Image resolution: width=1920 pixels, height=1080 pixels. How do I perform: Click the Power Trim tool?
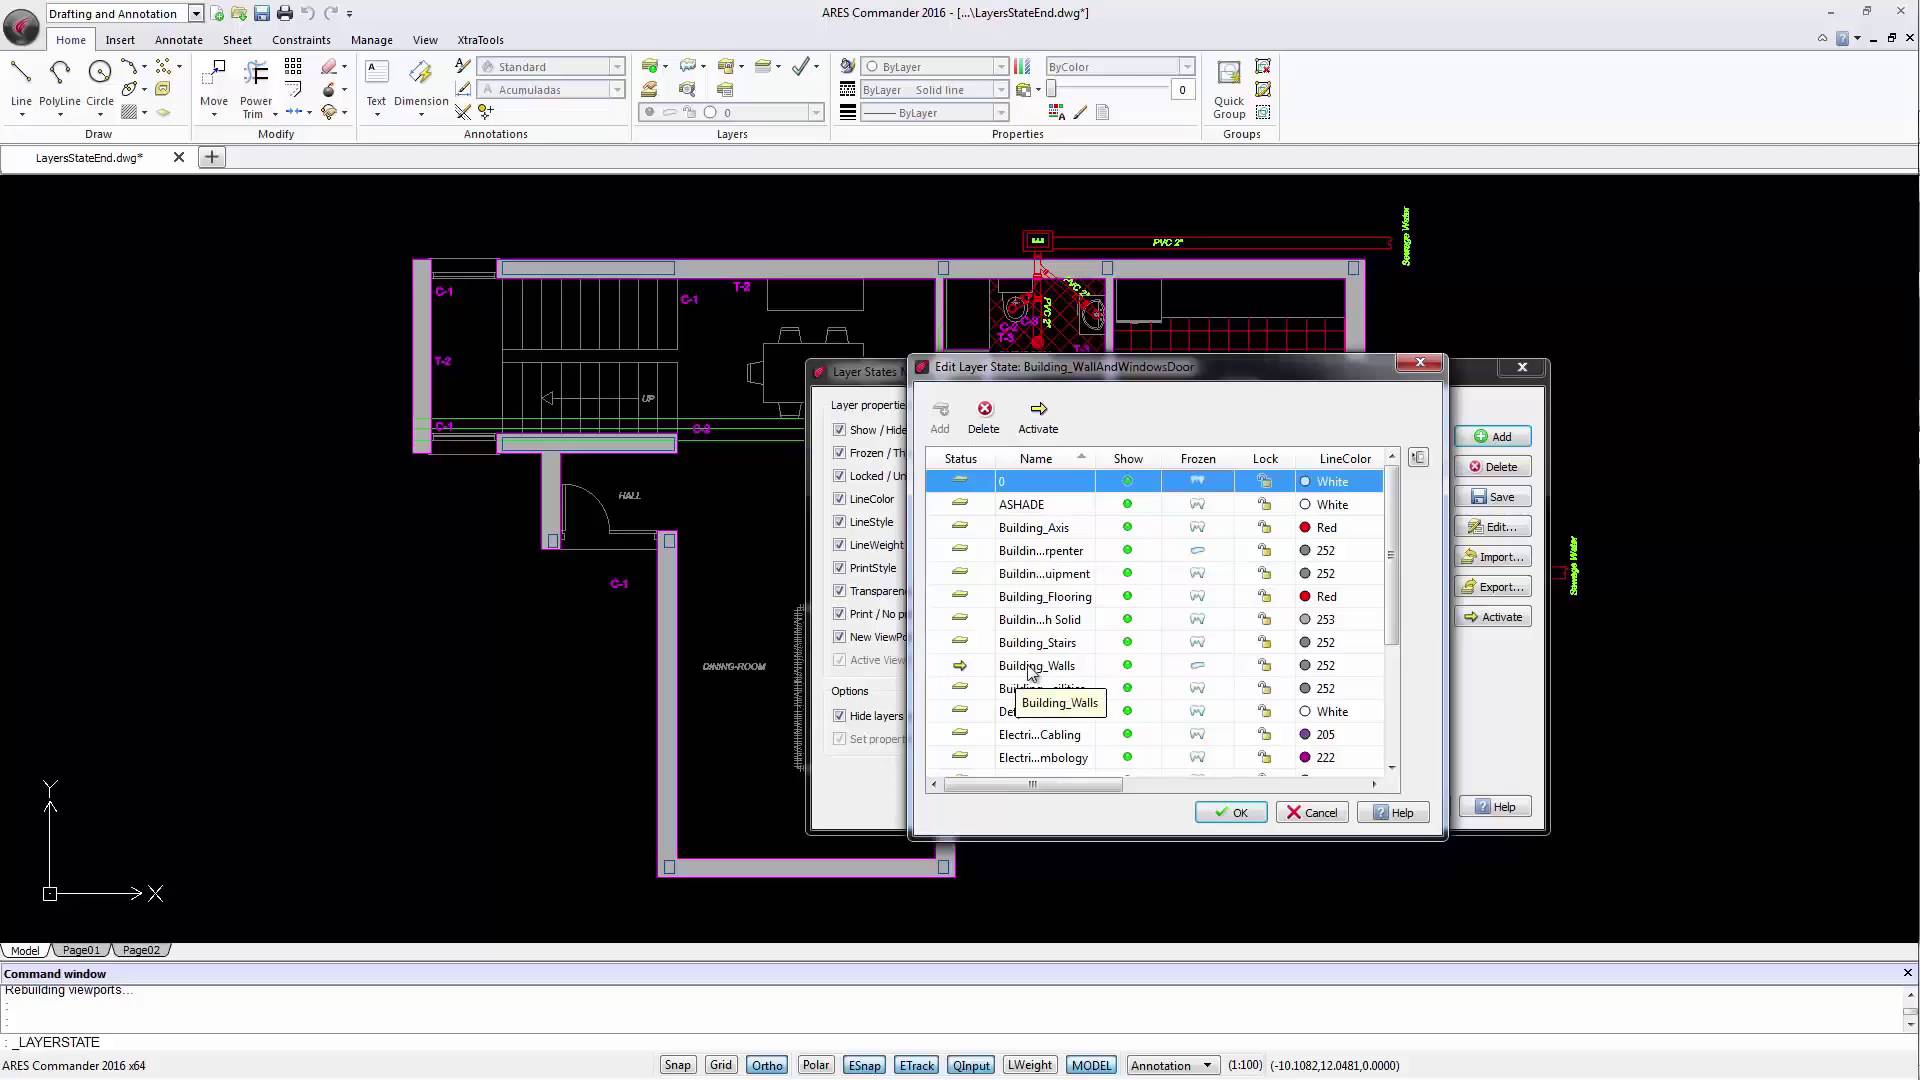coord(256,73)
